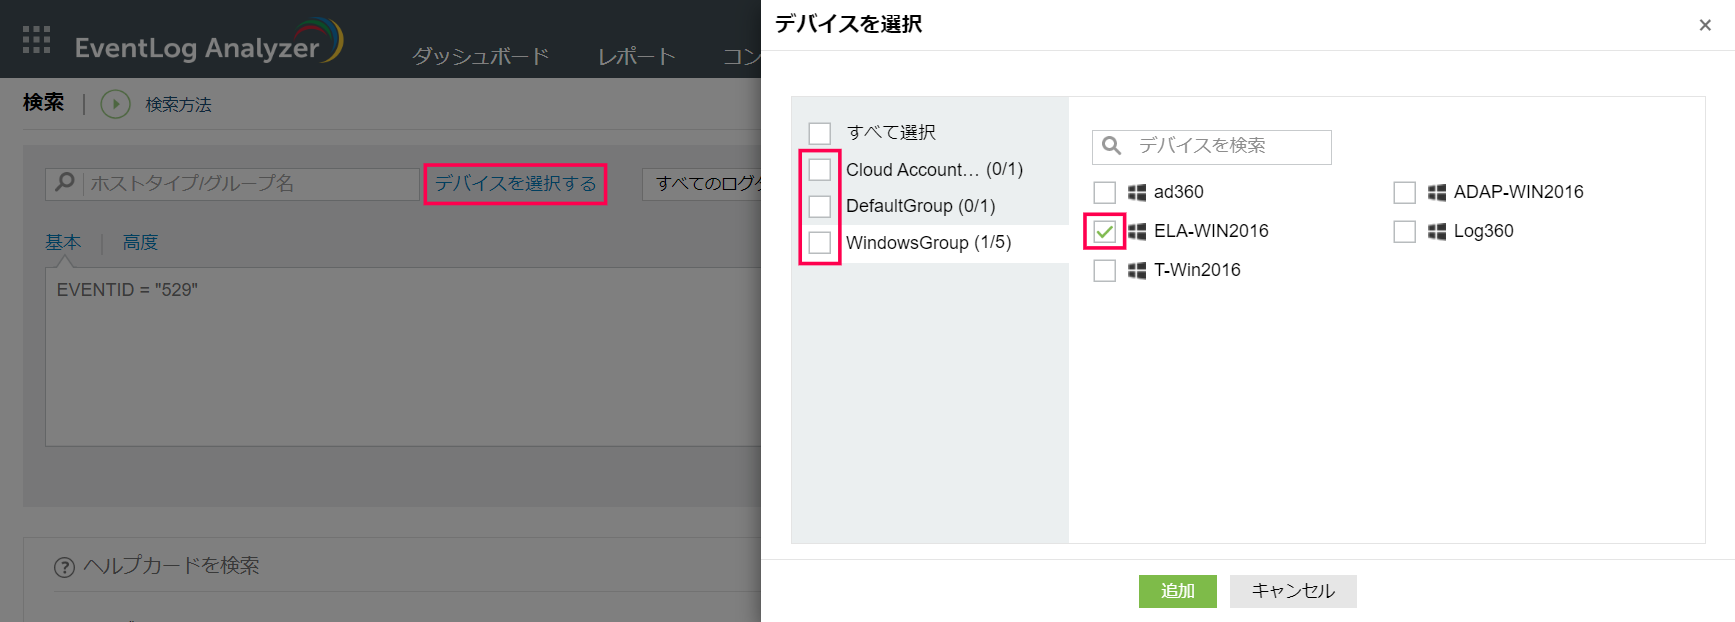This screenshot has height=622, width=1735.
Task: Click the search method play icon
Action: 115,104
